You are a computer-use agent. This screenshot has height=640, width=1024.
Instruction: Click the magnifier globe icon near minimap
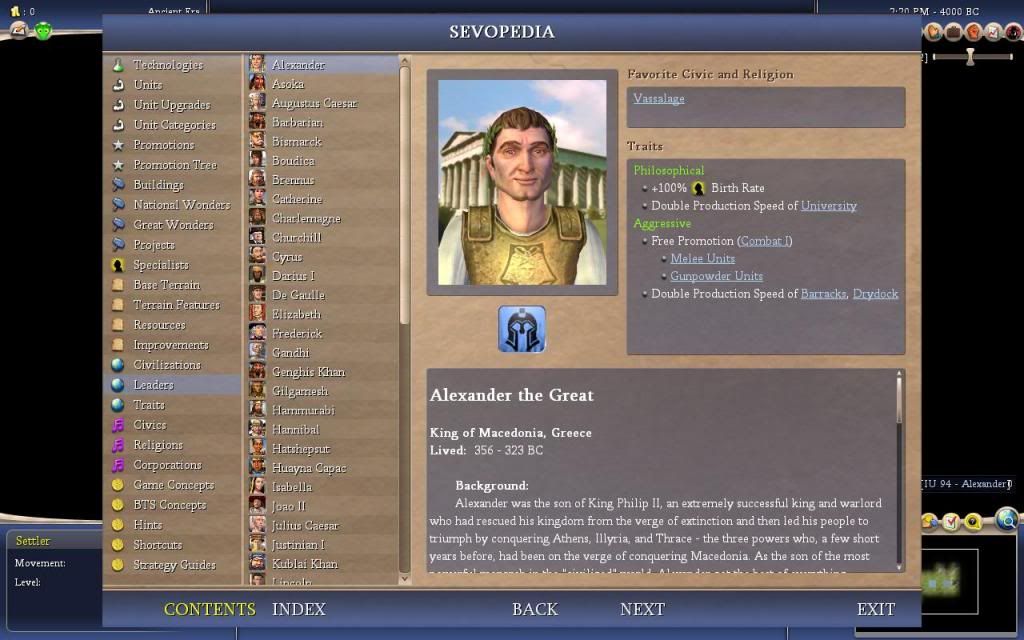coord(1007,520)
